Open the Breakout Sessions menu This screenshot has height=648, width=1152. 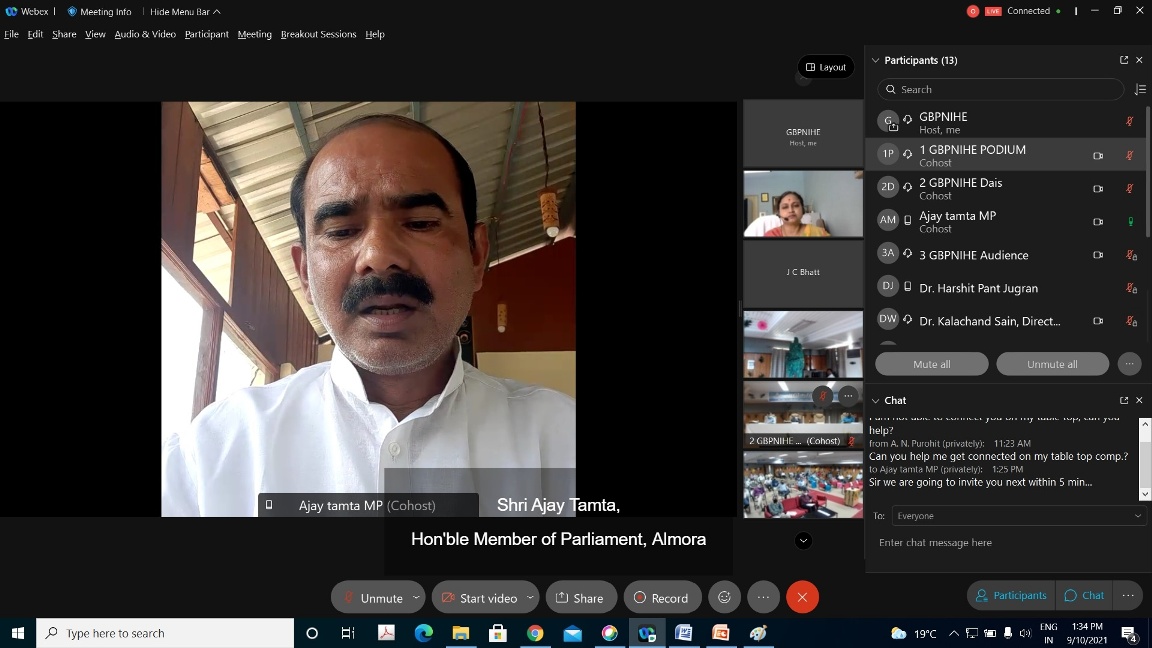click(318, 34)
